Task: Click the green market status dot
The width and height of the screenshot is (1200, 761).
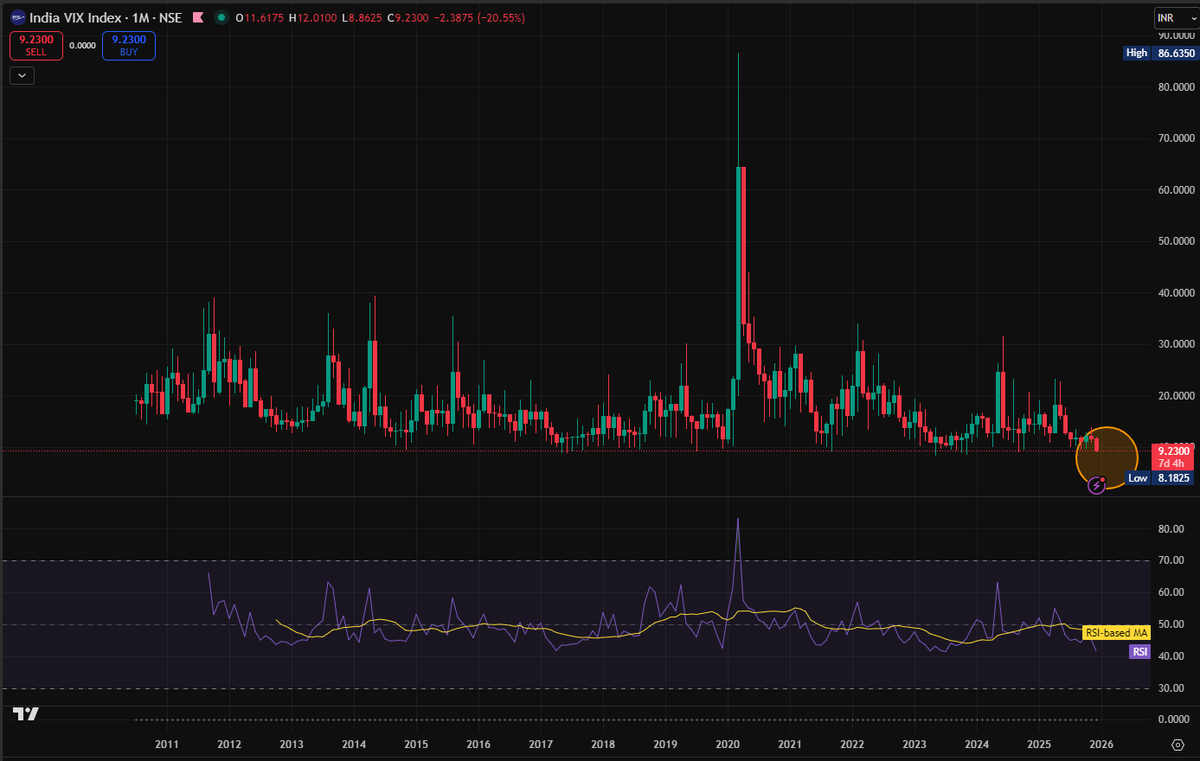Action: tap(221, 18)
